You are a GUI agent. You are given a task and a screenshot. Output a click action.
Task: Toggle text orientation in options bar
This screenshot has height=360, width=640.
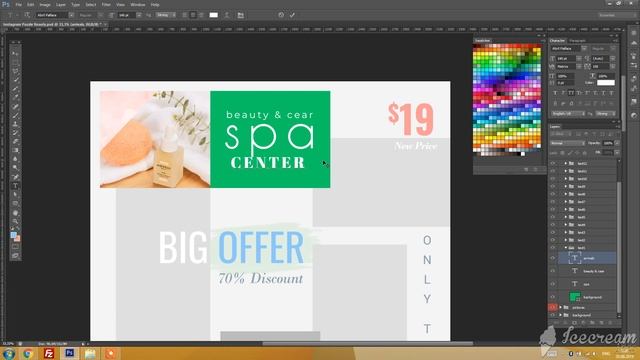tap(27, 15)
